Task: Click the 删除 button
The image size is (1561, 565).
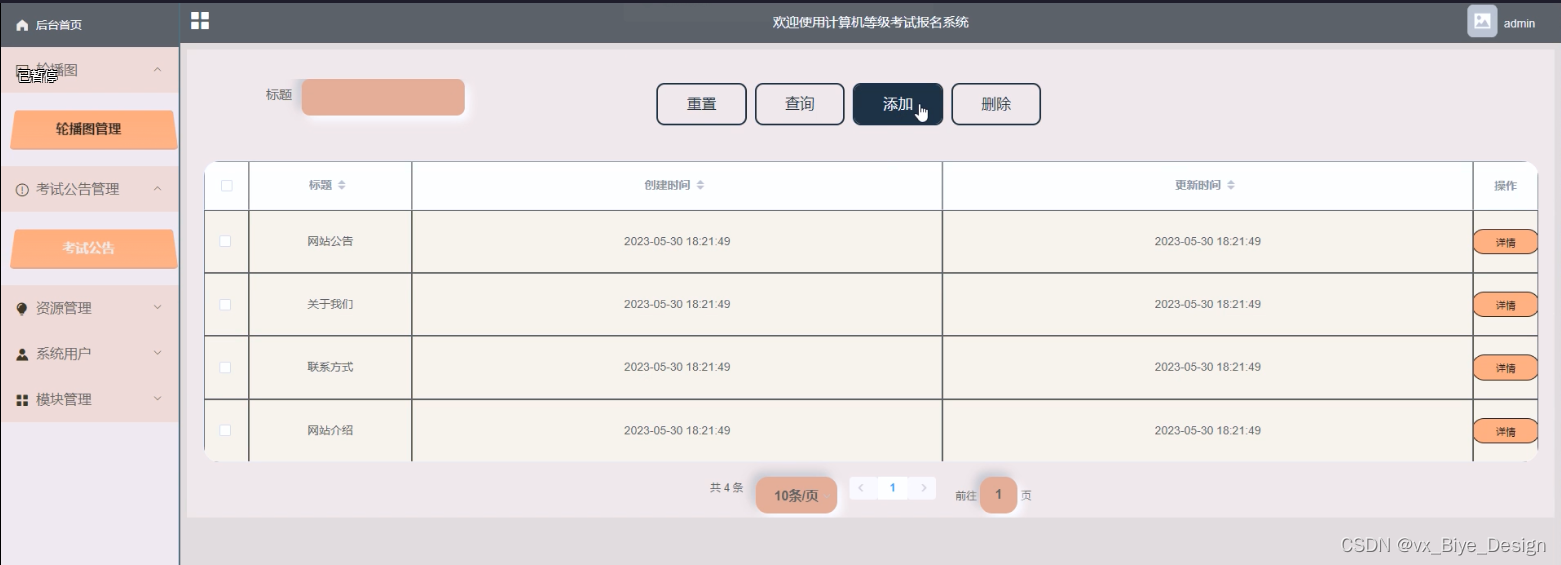Action: point(995,104)
